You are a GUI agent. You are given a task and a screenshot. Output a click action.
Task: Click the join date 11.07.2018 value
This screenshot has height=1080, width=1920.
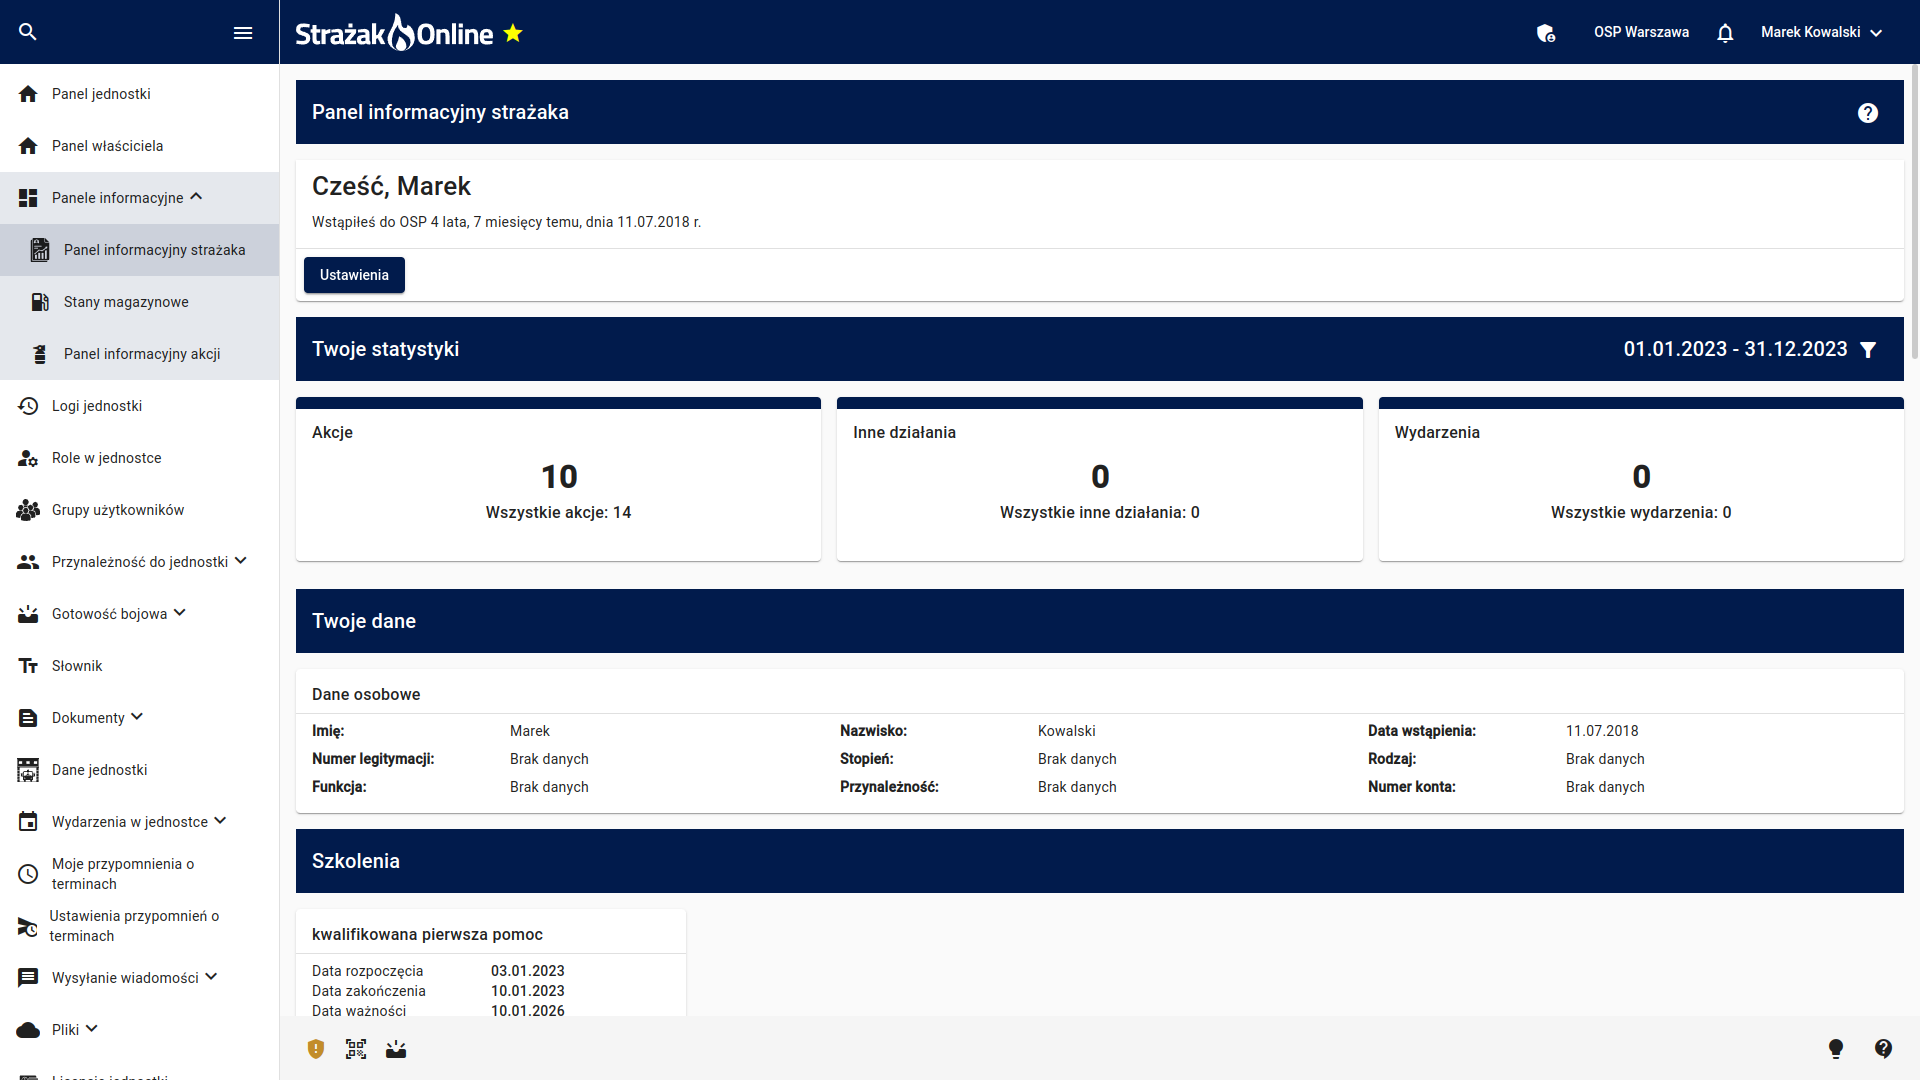coord(1602,731)
